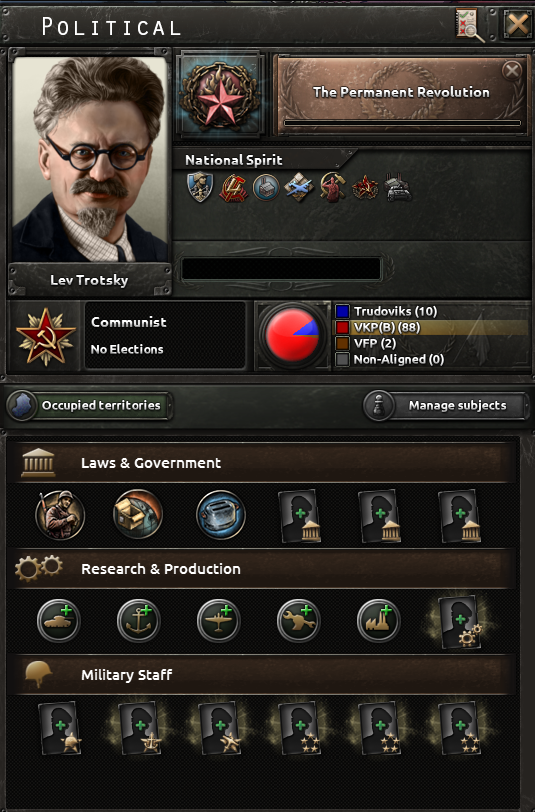Add first political advisor slot

[x=300, y=516]
